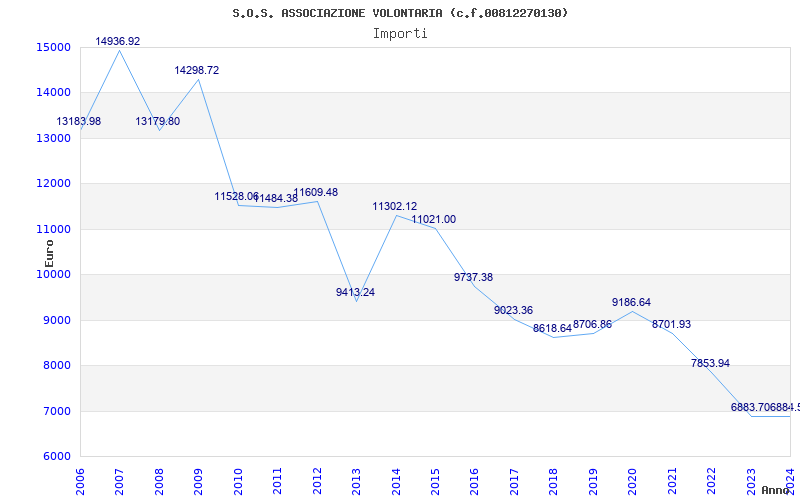The image size is (800, 500).
Task: Click y-axis tick 10000
Action: 53,274
